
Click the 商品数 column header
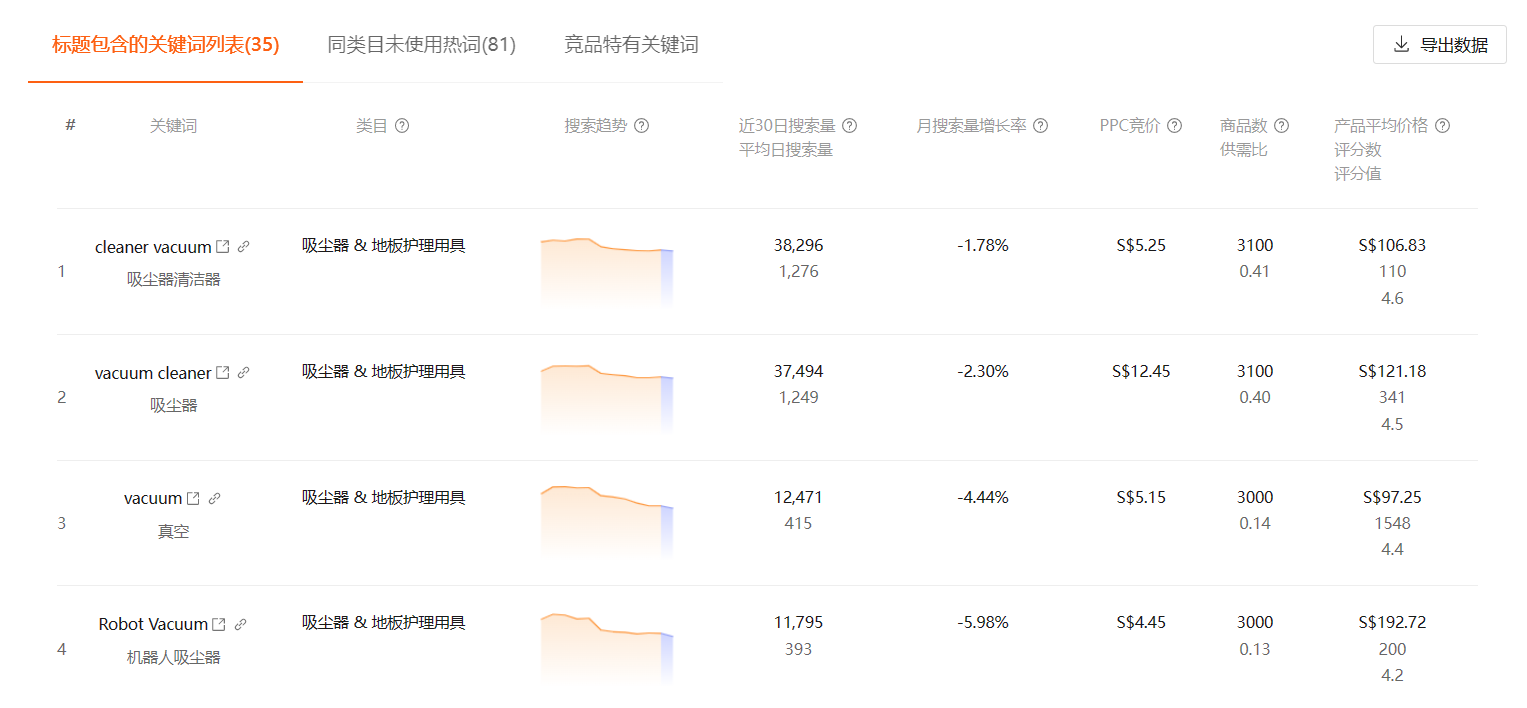(x=1244, y=126)
